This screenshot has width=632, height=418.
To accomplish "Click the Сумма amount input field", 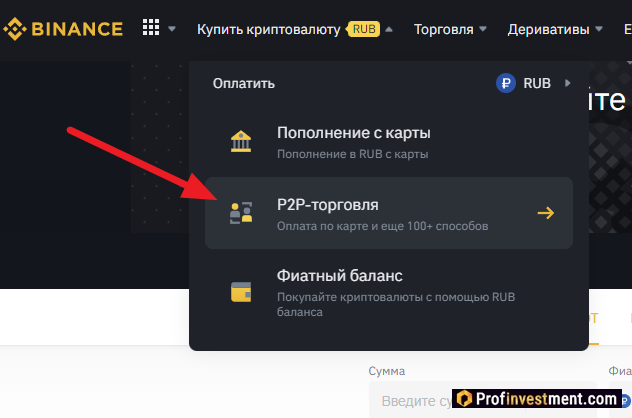I will (x=482, y=400).
